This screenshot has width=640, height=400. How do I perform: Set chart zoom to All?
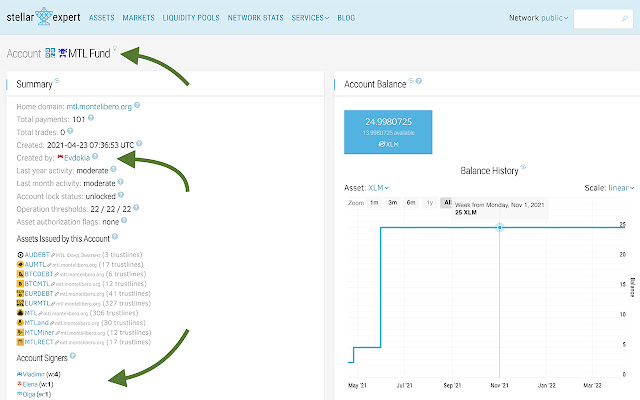tap(447, 202)
